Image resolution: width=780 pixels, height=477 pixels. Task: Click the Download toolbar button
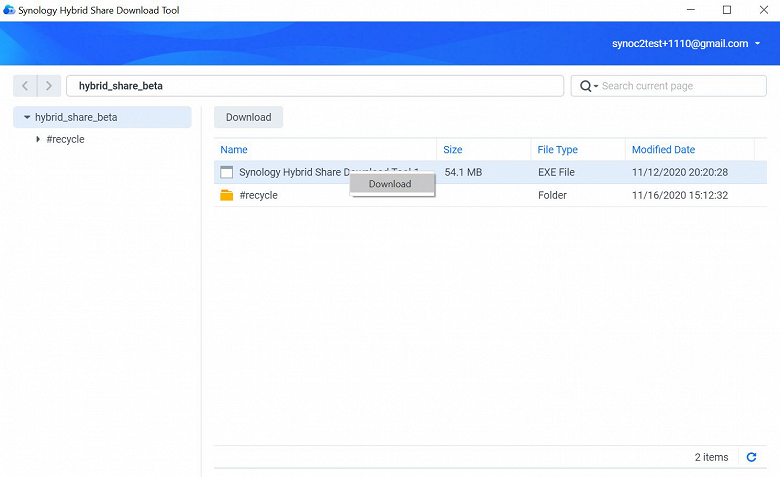point(248,117)
